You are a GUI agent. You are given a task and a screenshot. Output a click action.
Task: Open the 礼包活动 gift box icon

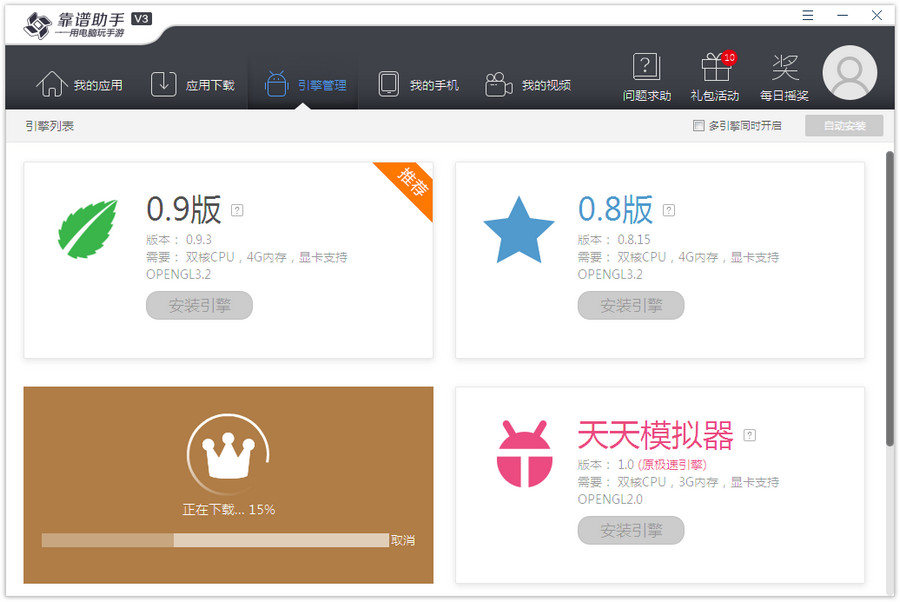[716, 67]
